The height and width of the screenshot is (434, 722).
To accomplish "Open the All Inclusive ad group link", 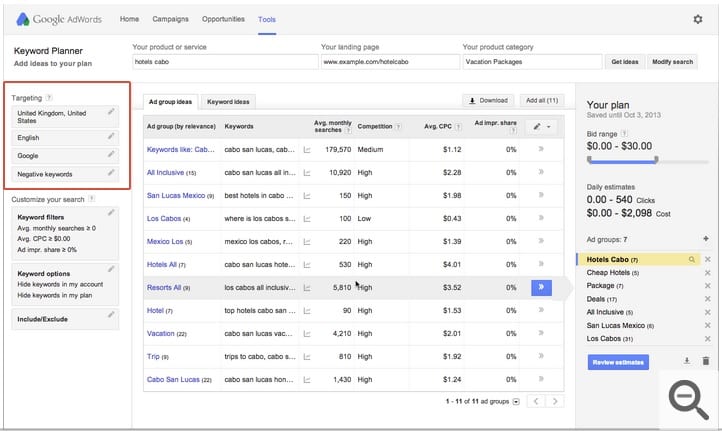I will (x=165, y=173).
